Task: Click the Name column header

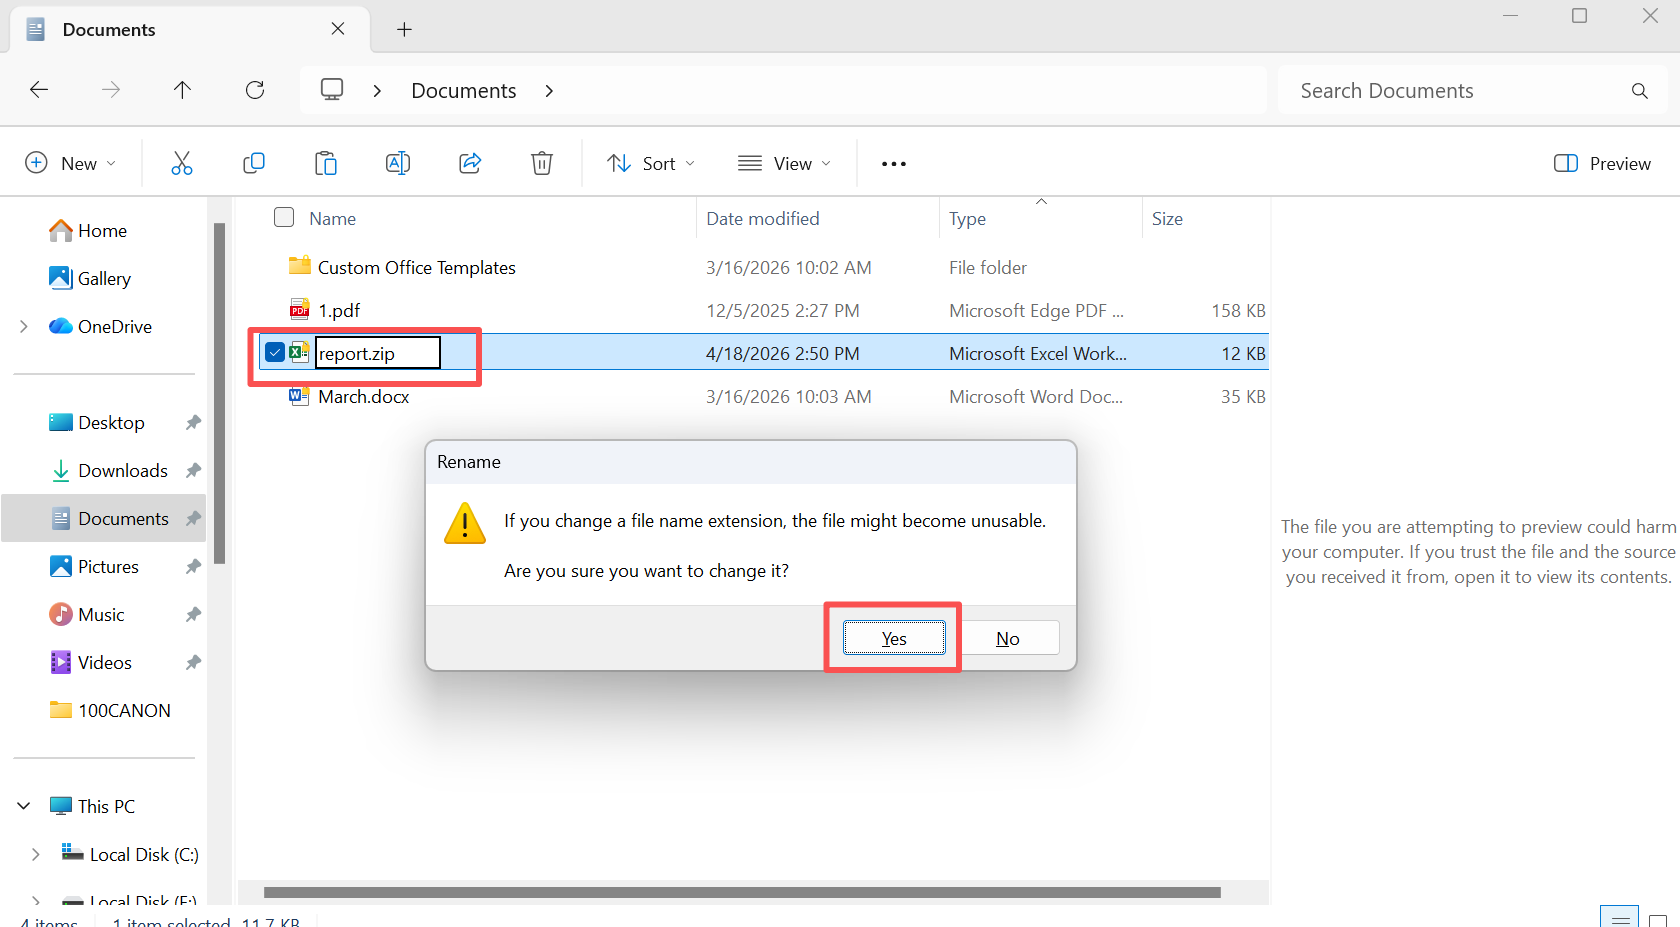Action: [x=332, y=218]
